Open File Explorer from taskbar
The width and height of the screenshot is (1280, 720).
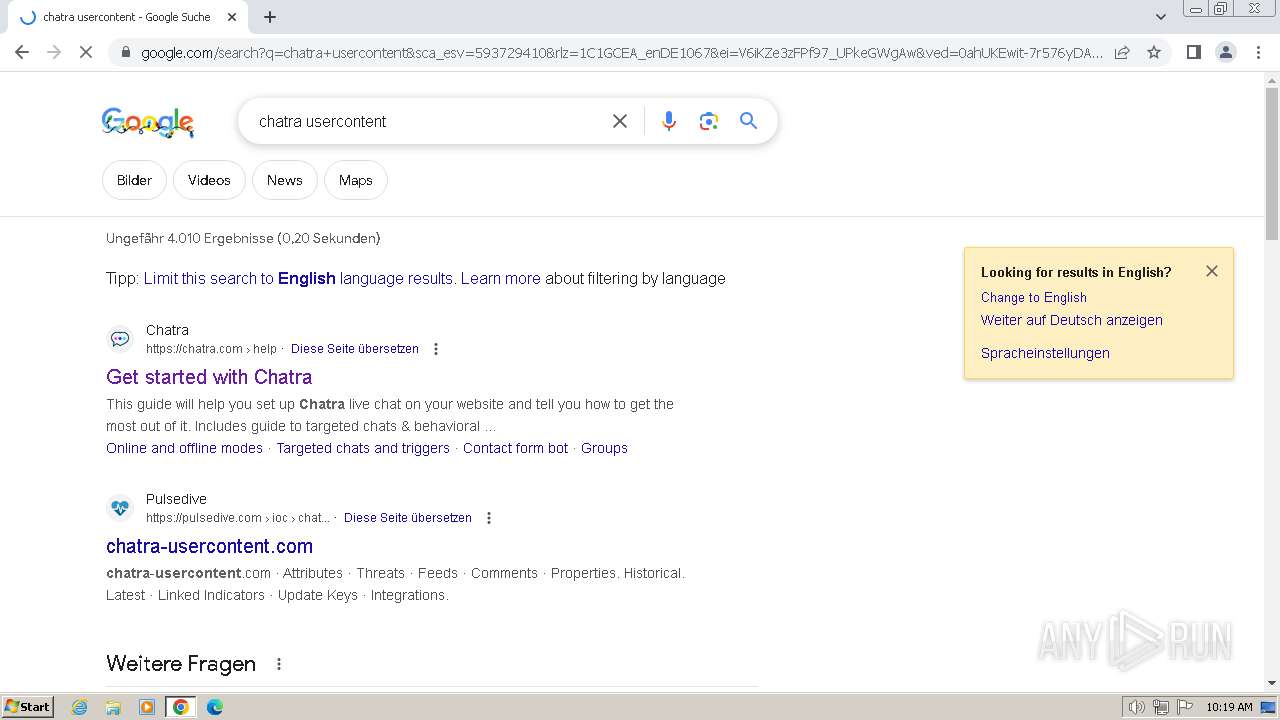pos(113,707)
